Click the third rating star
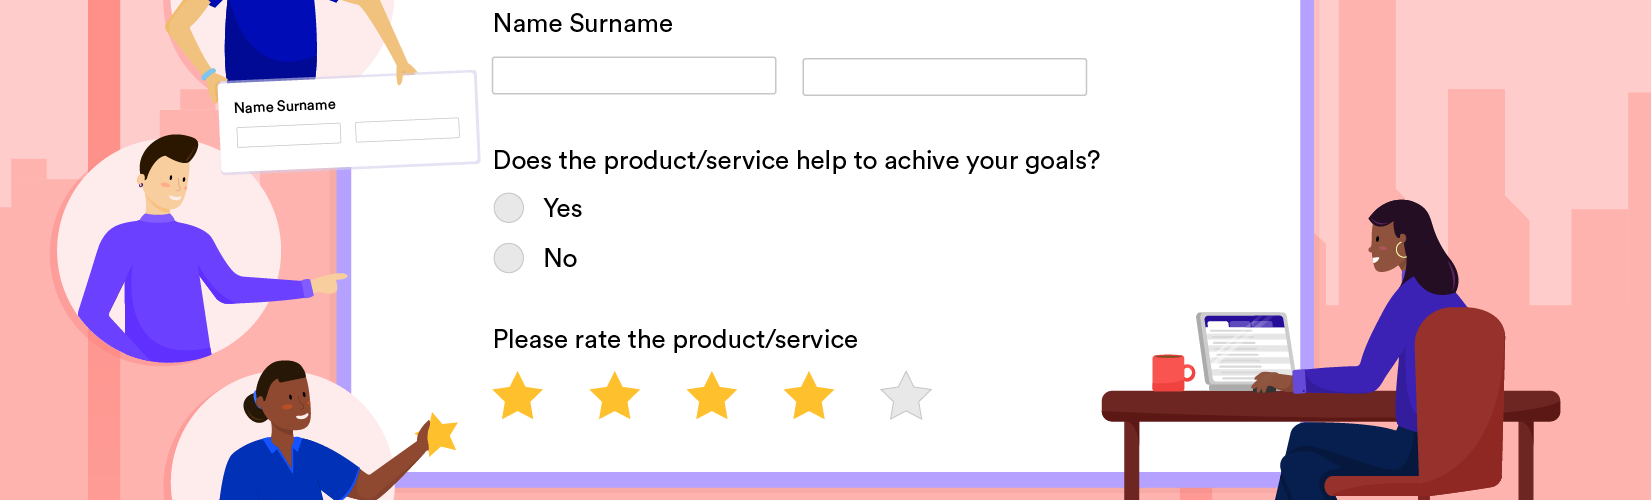The height and width of the screenshot is (500, 1651). [712, 396]
